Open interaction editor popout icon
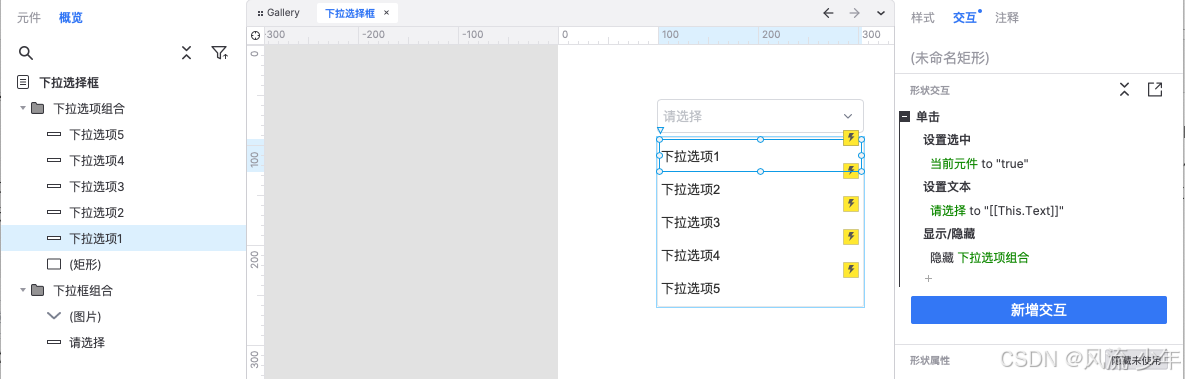Screen dimensions: 1185x379 (1155, 89)
